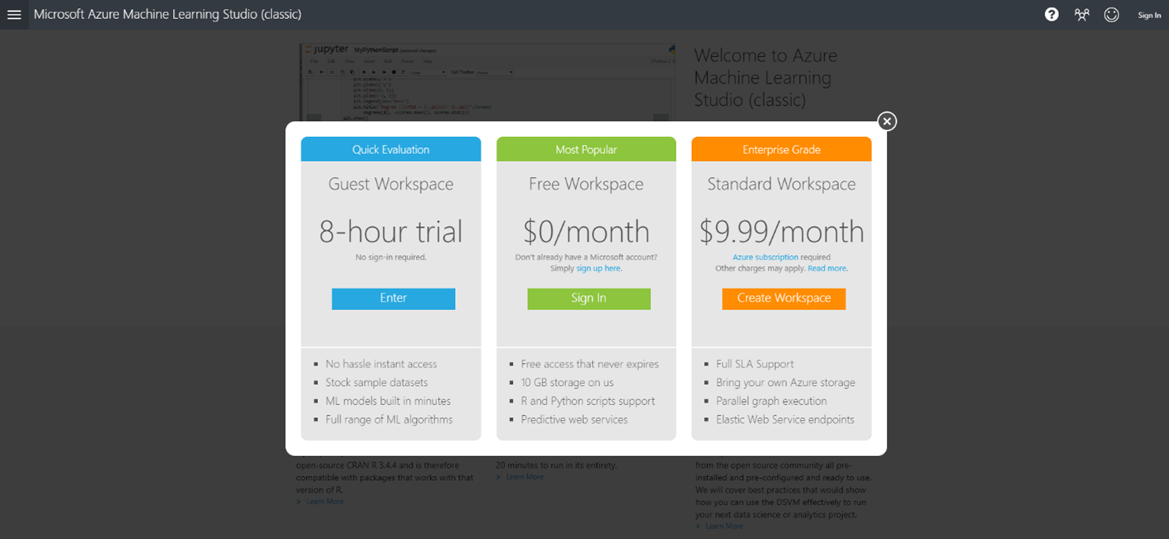Click 'Stock sample datasets' bullet

tap(376, 382)
